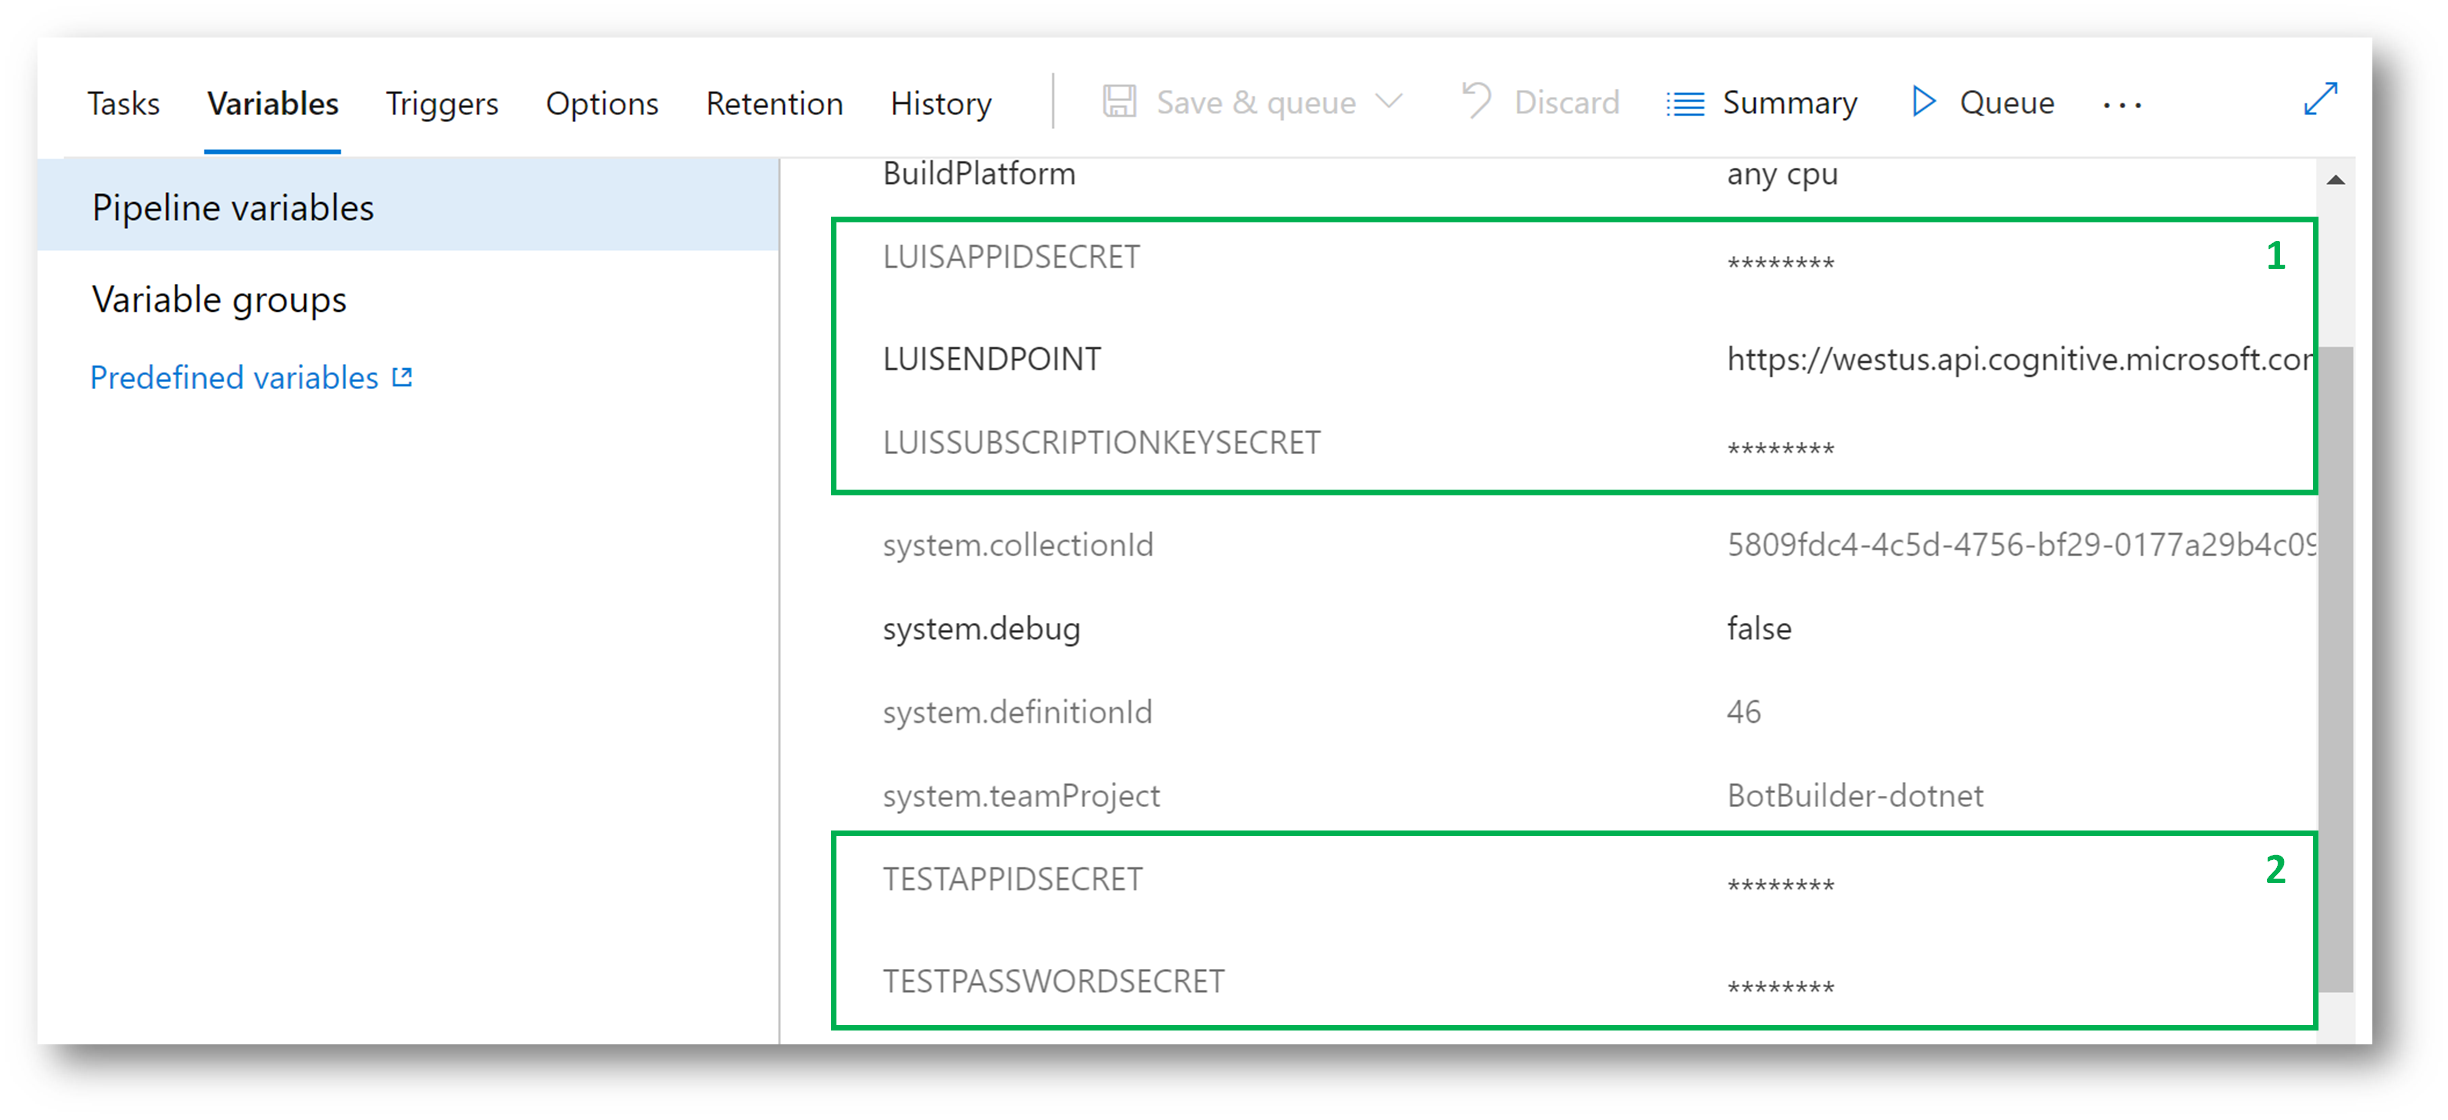
Task: Click the Queue play triangle icon
Action: (1923, 102)
